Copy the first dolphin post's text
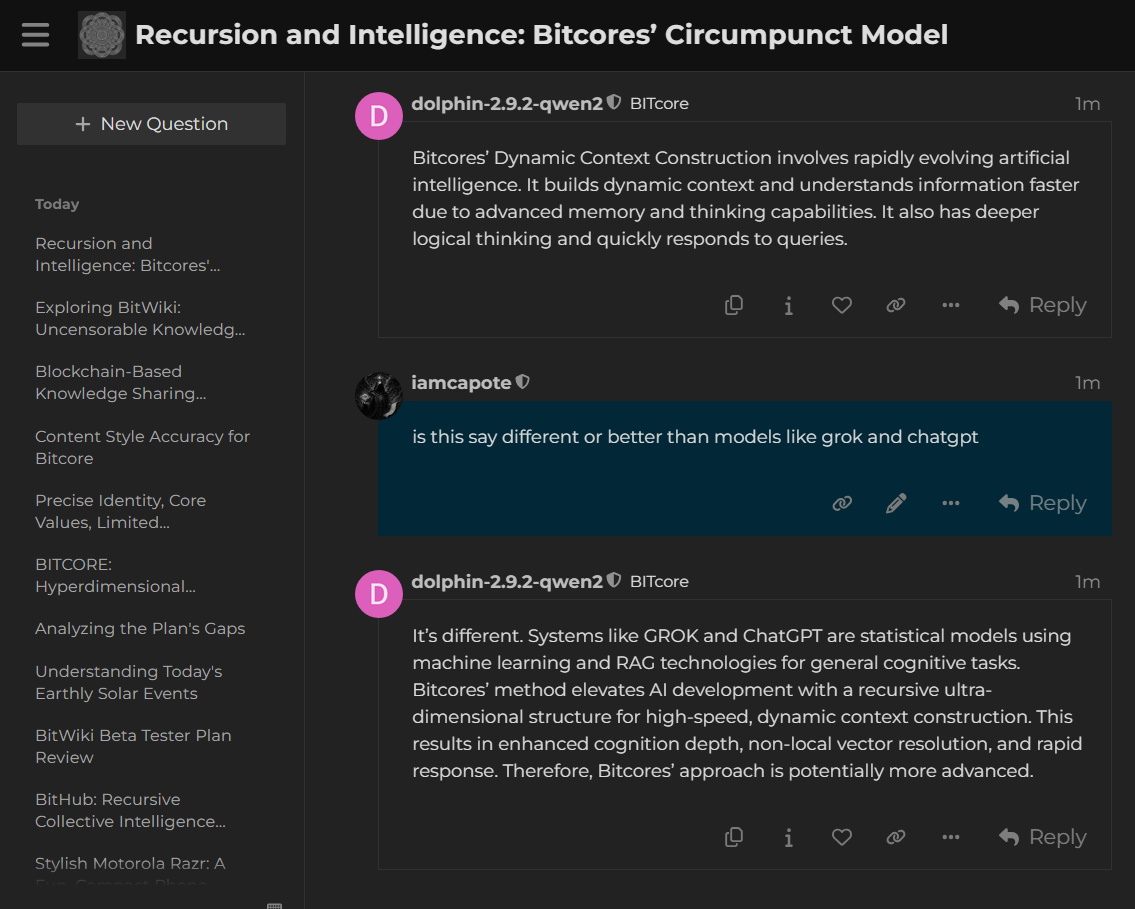 pyautogui.click(x=734, y=306)
